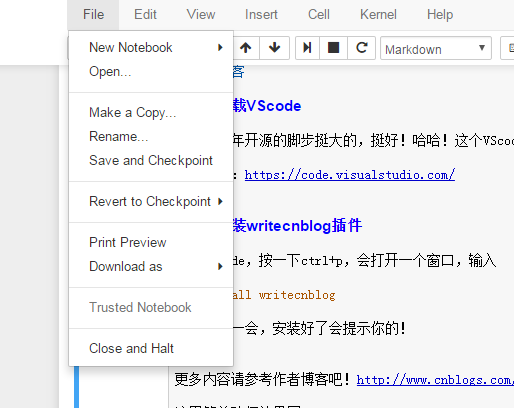The height and width of the screenshot is (408, 514).
Task: Choose Rename... in the File menu
Action: tap(151, 136)
